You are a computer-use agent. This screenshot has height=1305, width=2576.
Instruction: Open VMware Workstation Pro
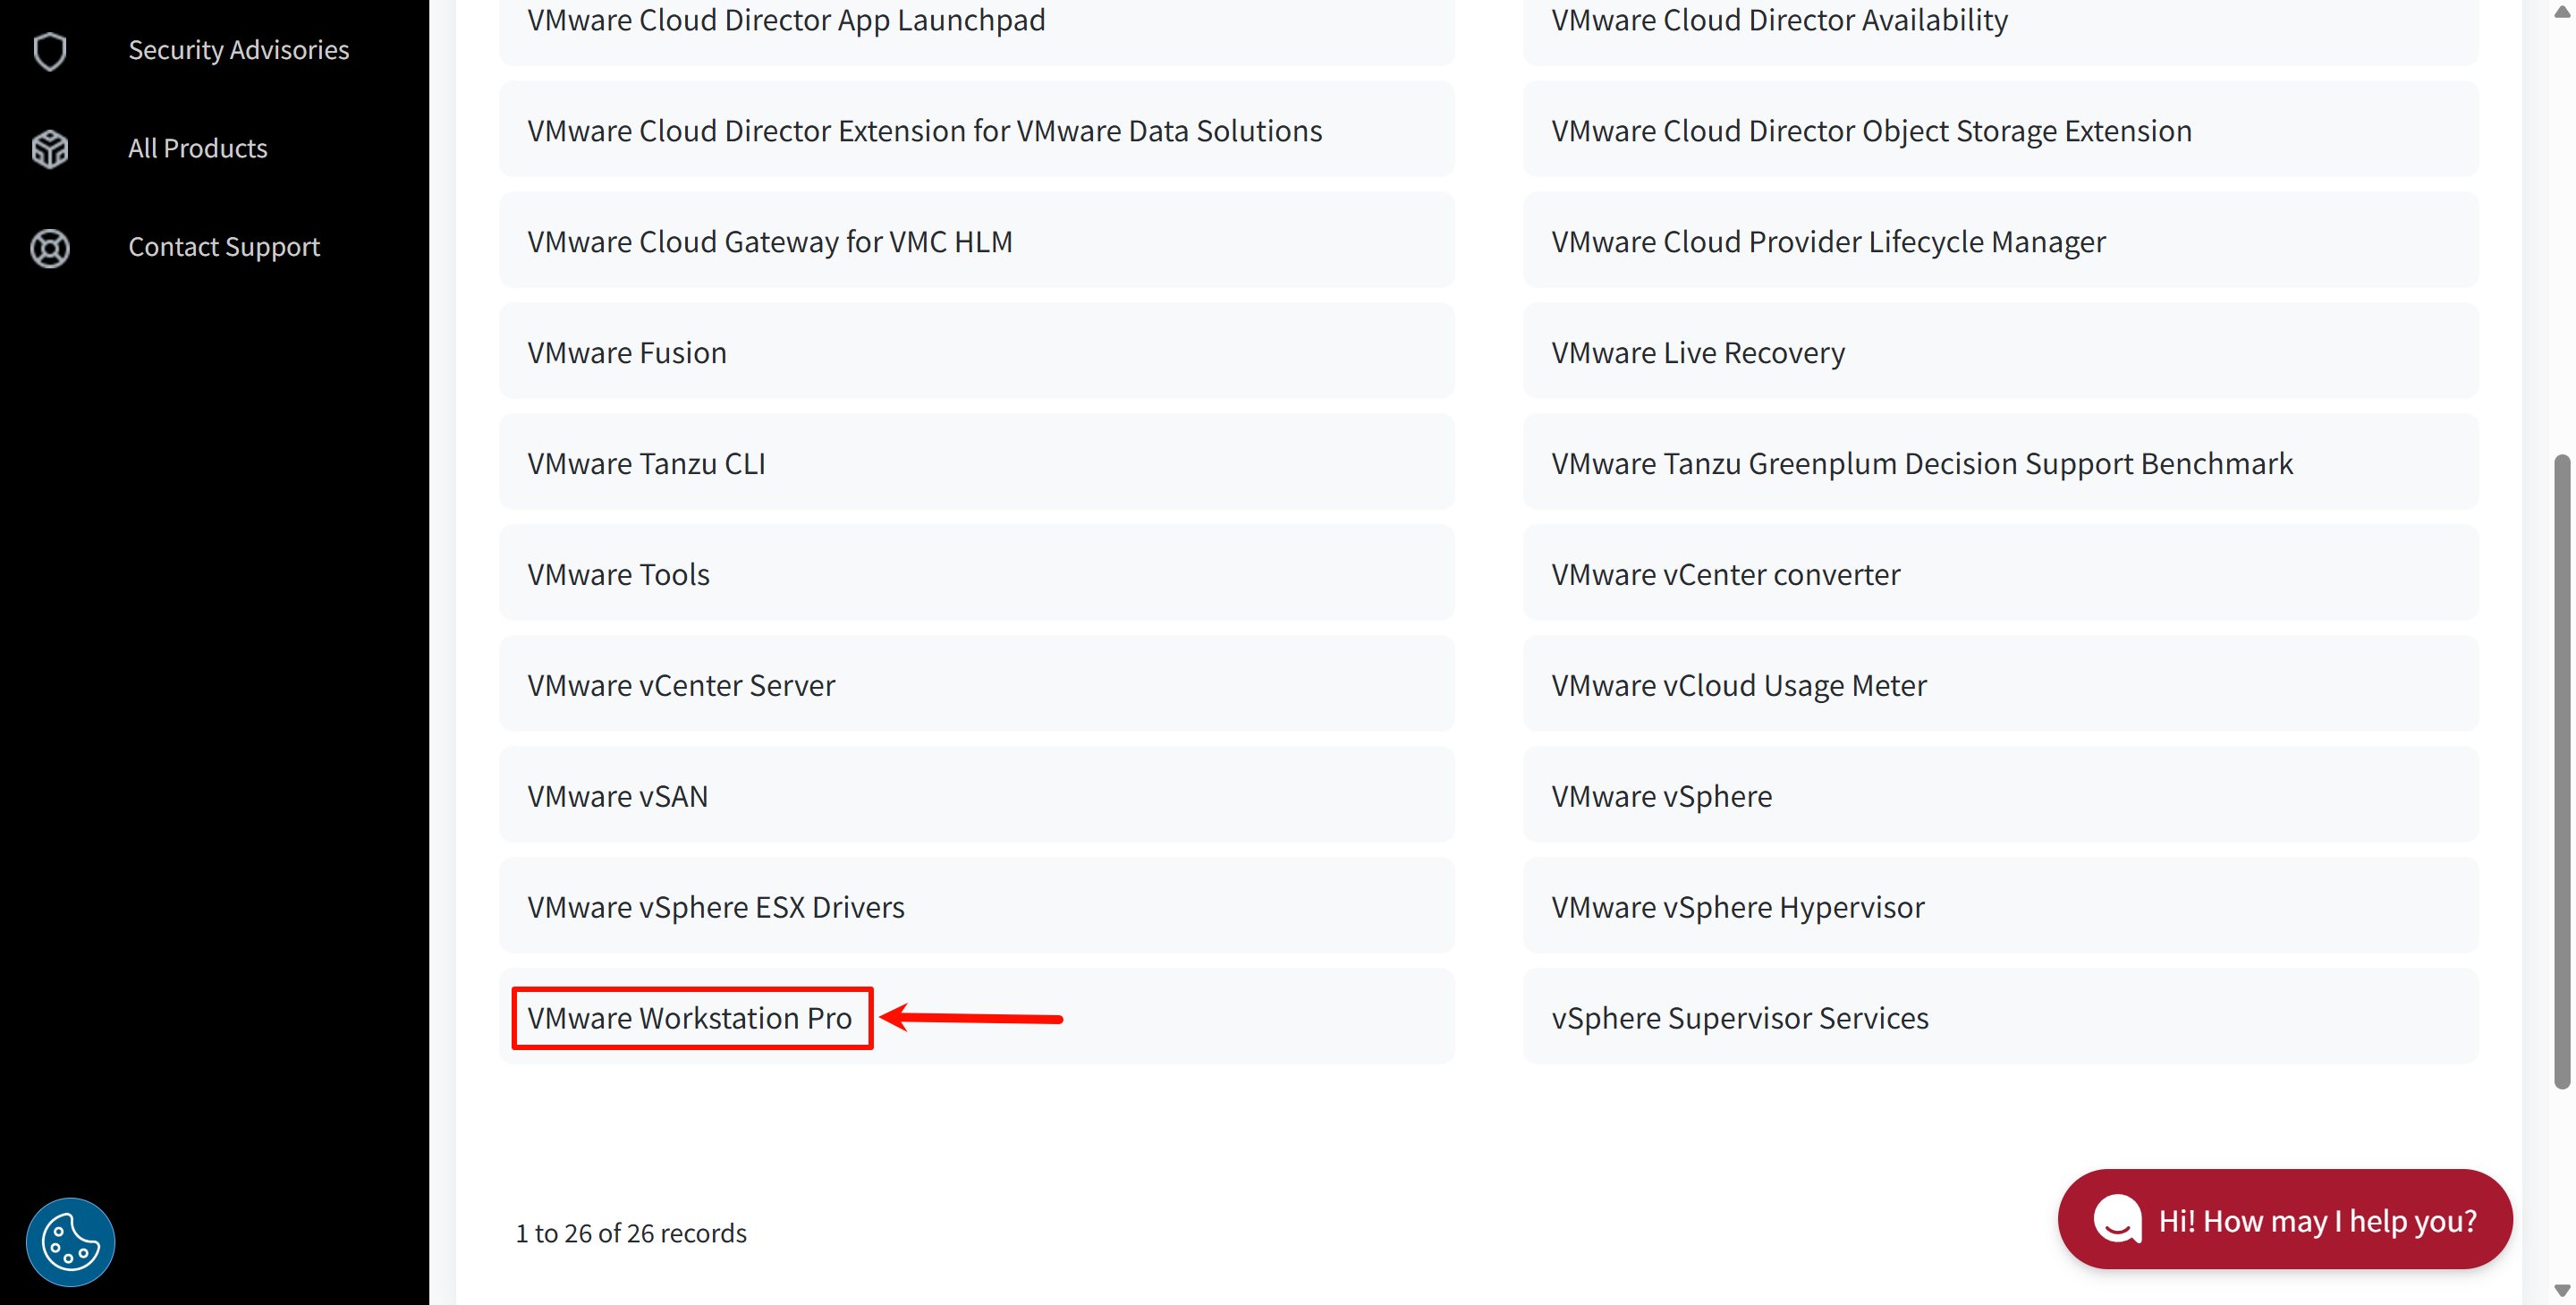pyautogui.click(x=690, y=1017)
